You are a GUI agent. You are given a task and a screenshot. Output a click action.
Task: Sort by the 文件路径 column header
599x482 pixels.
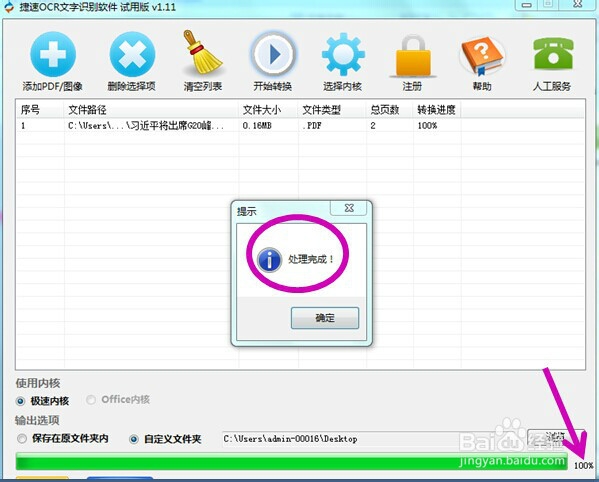[151, 110]
